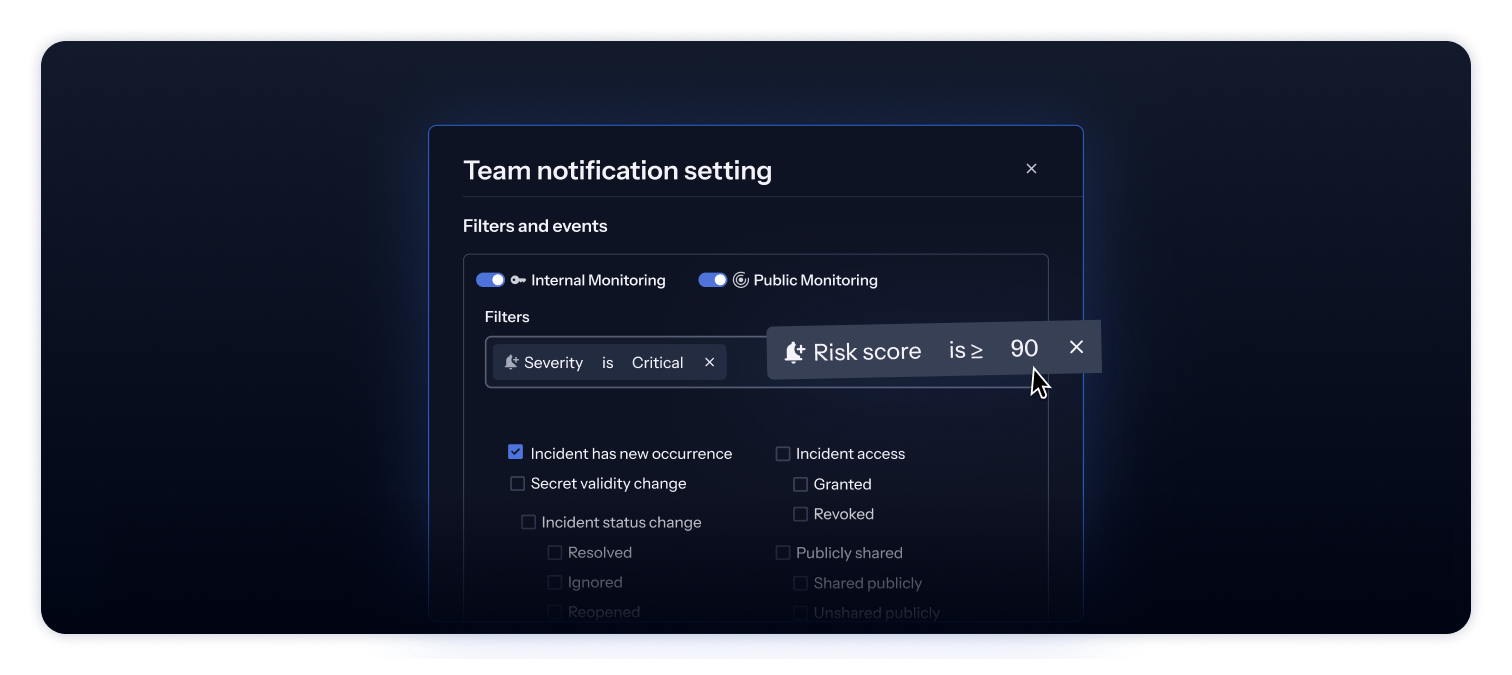Click the Severity field name in filter
This screenshot has width=1512, height=675.
pos(553,363)
